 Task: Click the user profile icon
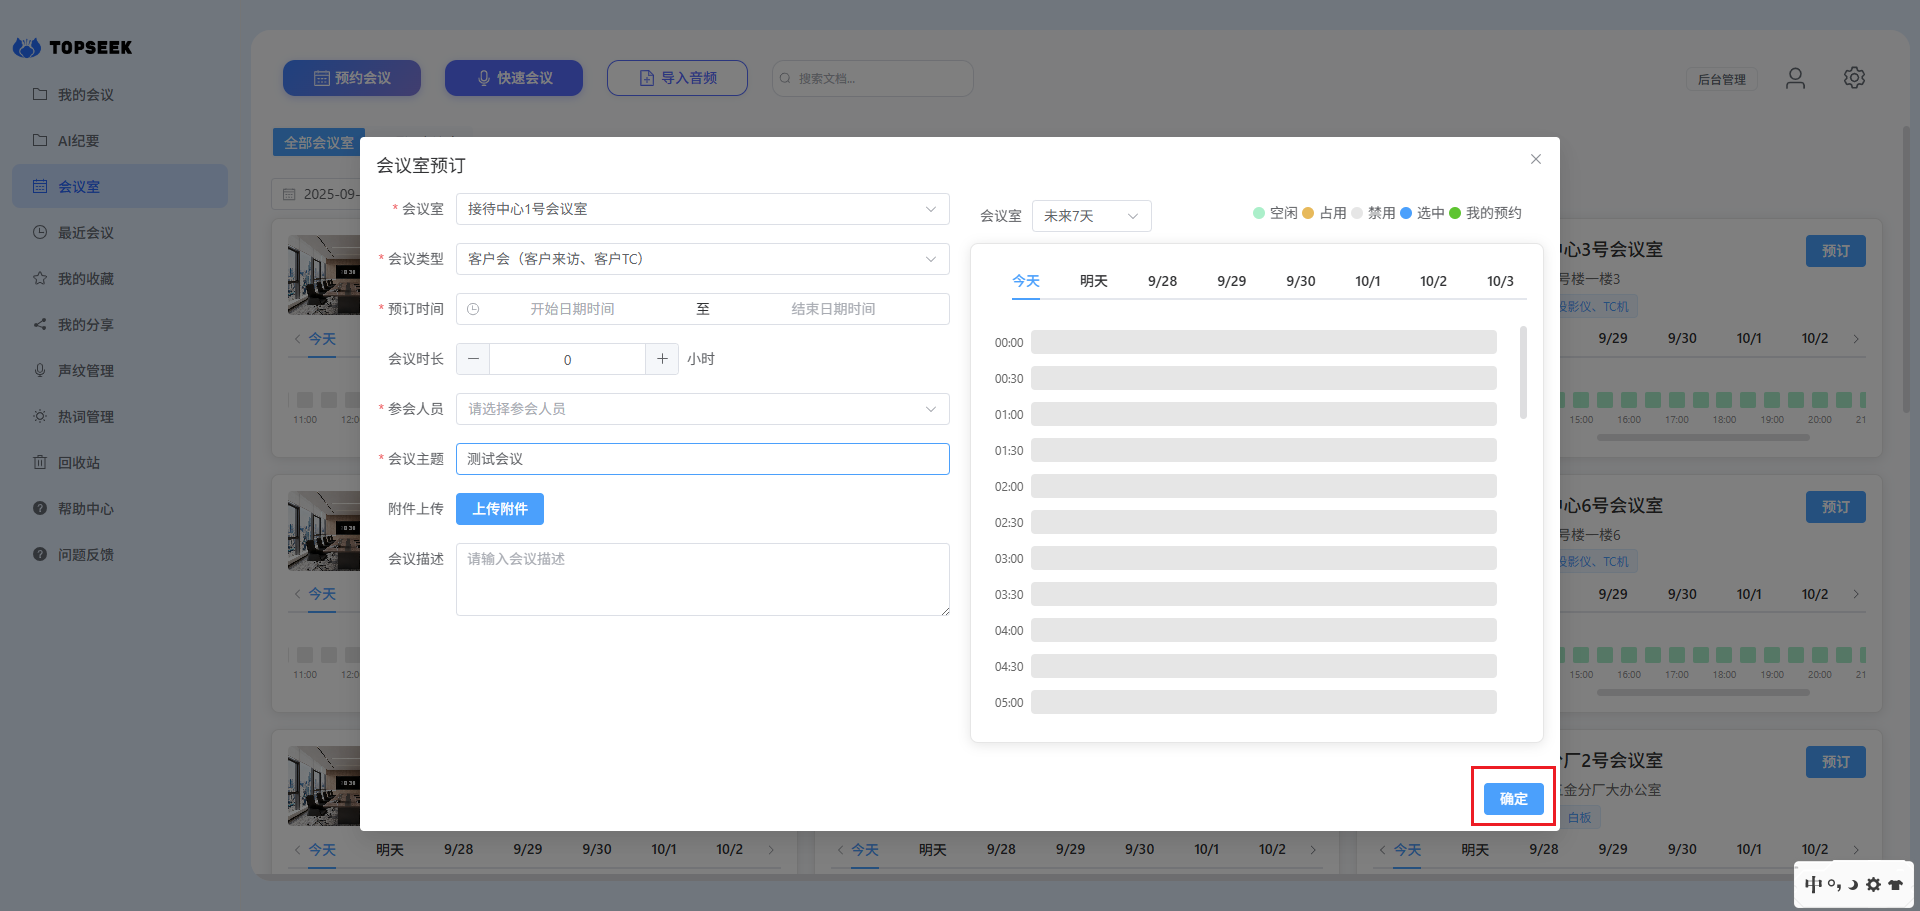tap(1795, 78)
